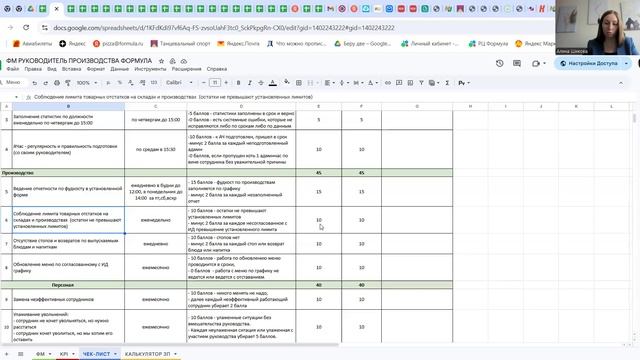Redo the last action in toolbar

[x=45, y=83]
